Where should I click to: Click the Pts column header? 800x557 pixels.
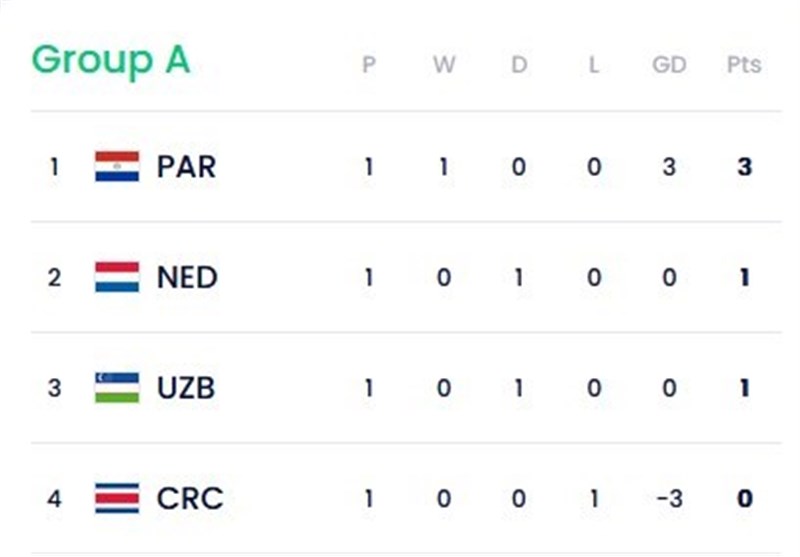pyautogui.click(x=743, y=65)
